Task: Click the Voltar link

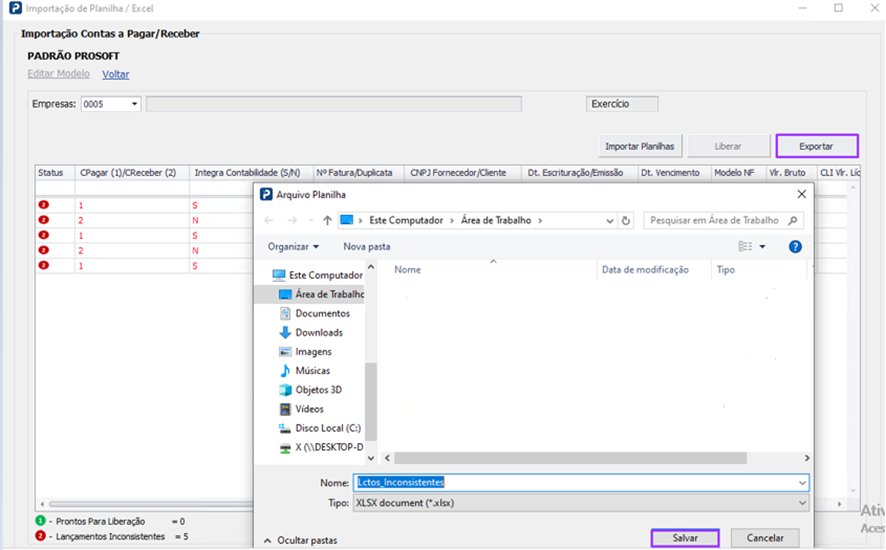Action: [116, 74]
